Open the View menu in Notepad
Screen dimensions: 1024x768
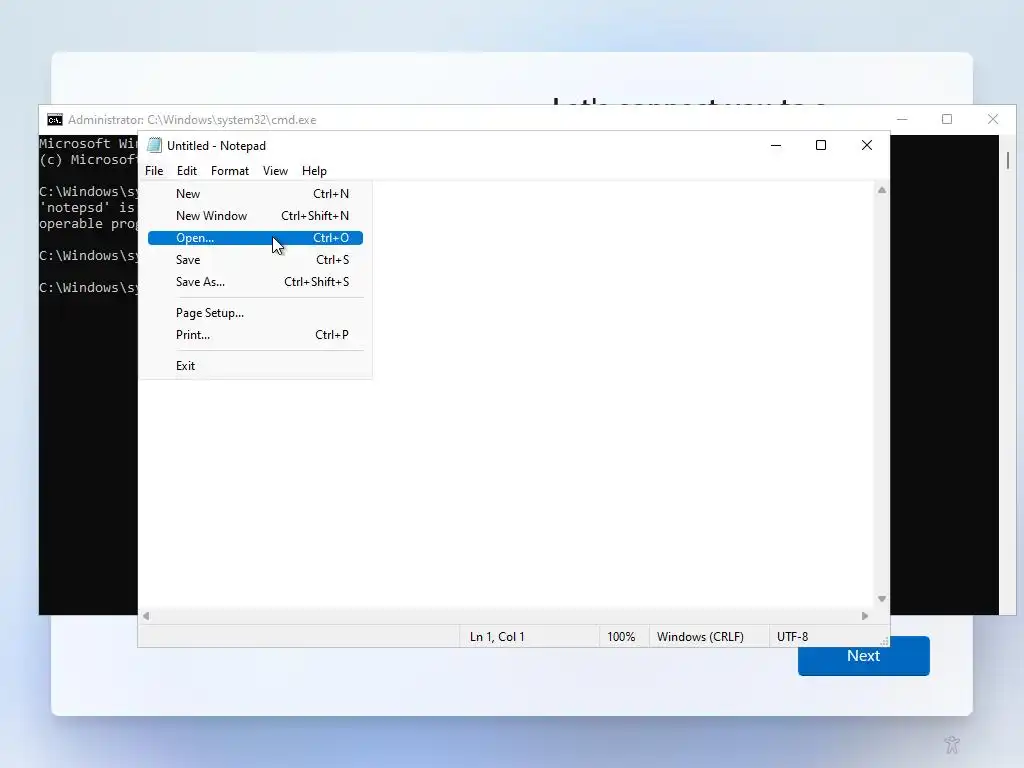coord(275,171)
